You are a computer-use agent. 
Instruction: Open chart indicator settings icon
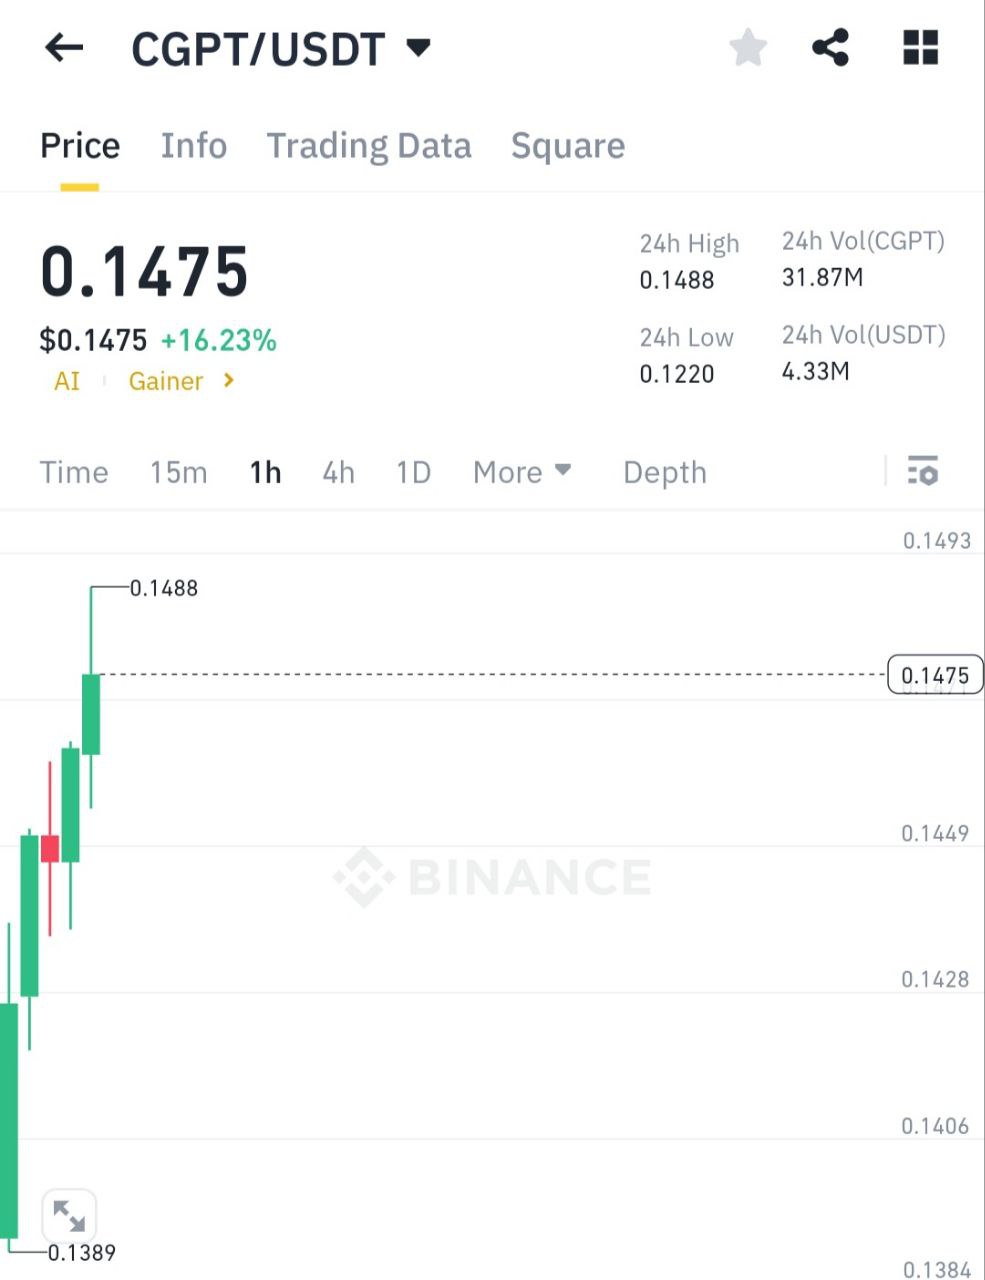coord(923,471)
